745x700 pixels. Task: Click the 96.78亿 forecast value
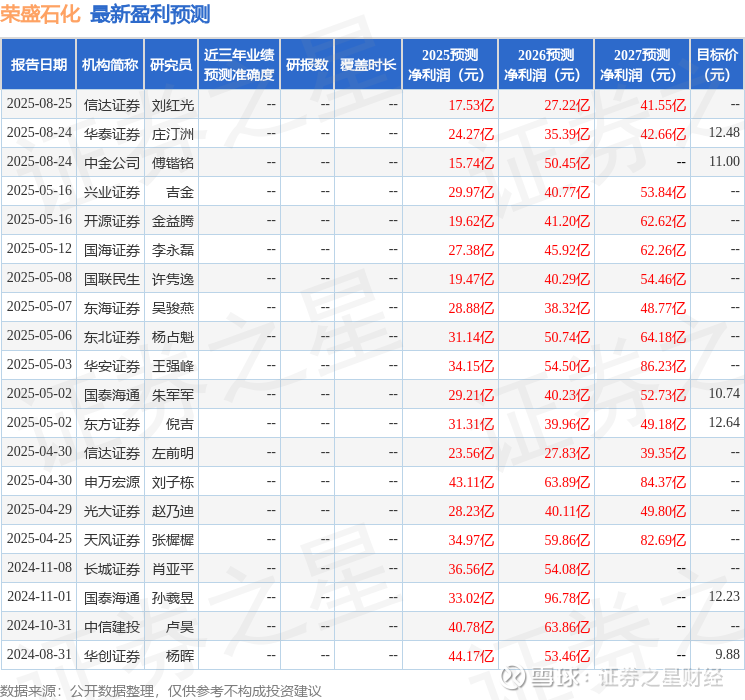click(567, 598)
